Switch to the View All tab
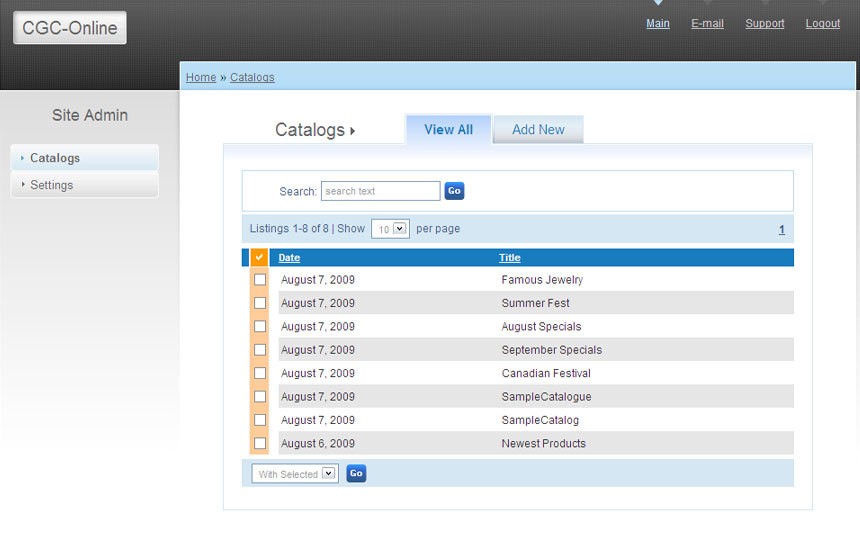Image resolution: width=860 pixels, height=538 pixels. [448, 129]
